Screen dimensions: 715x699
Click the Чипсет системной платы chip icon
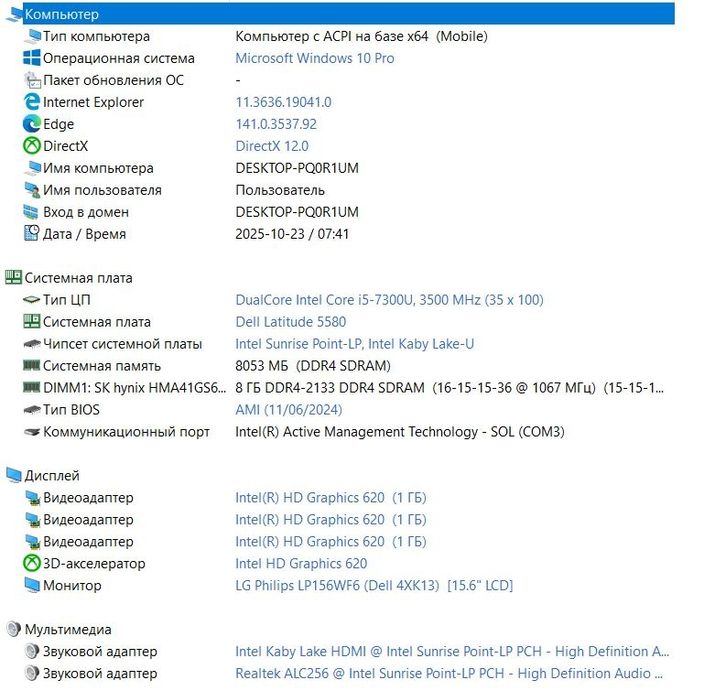tap(32, 344)
